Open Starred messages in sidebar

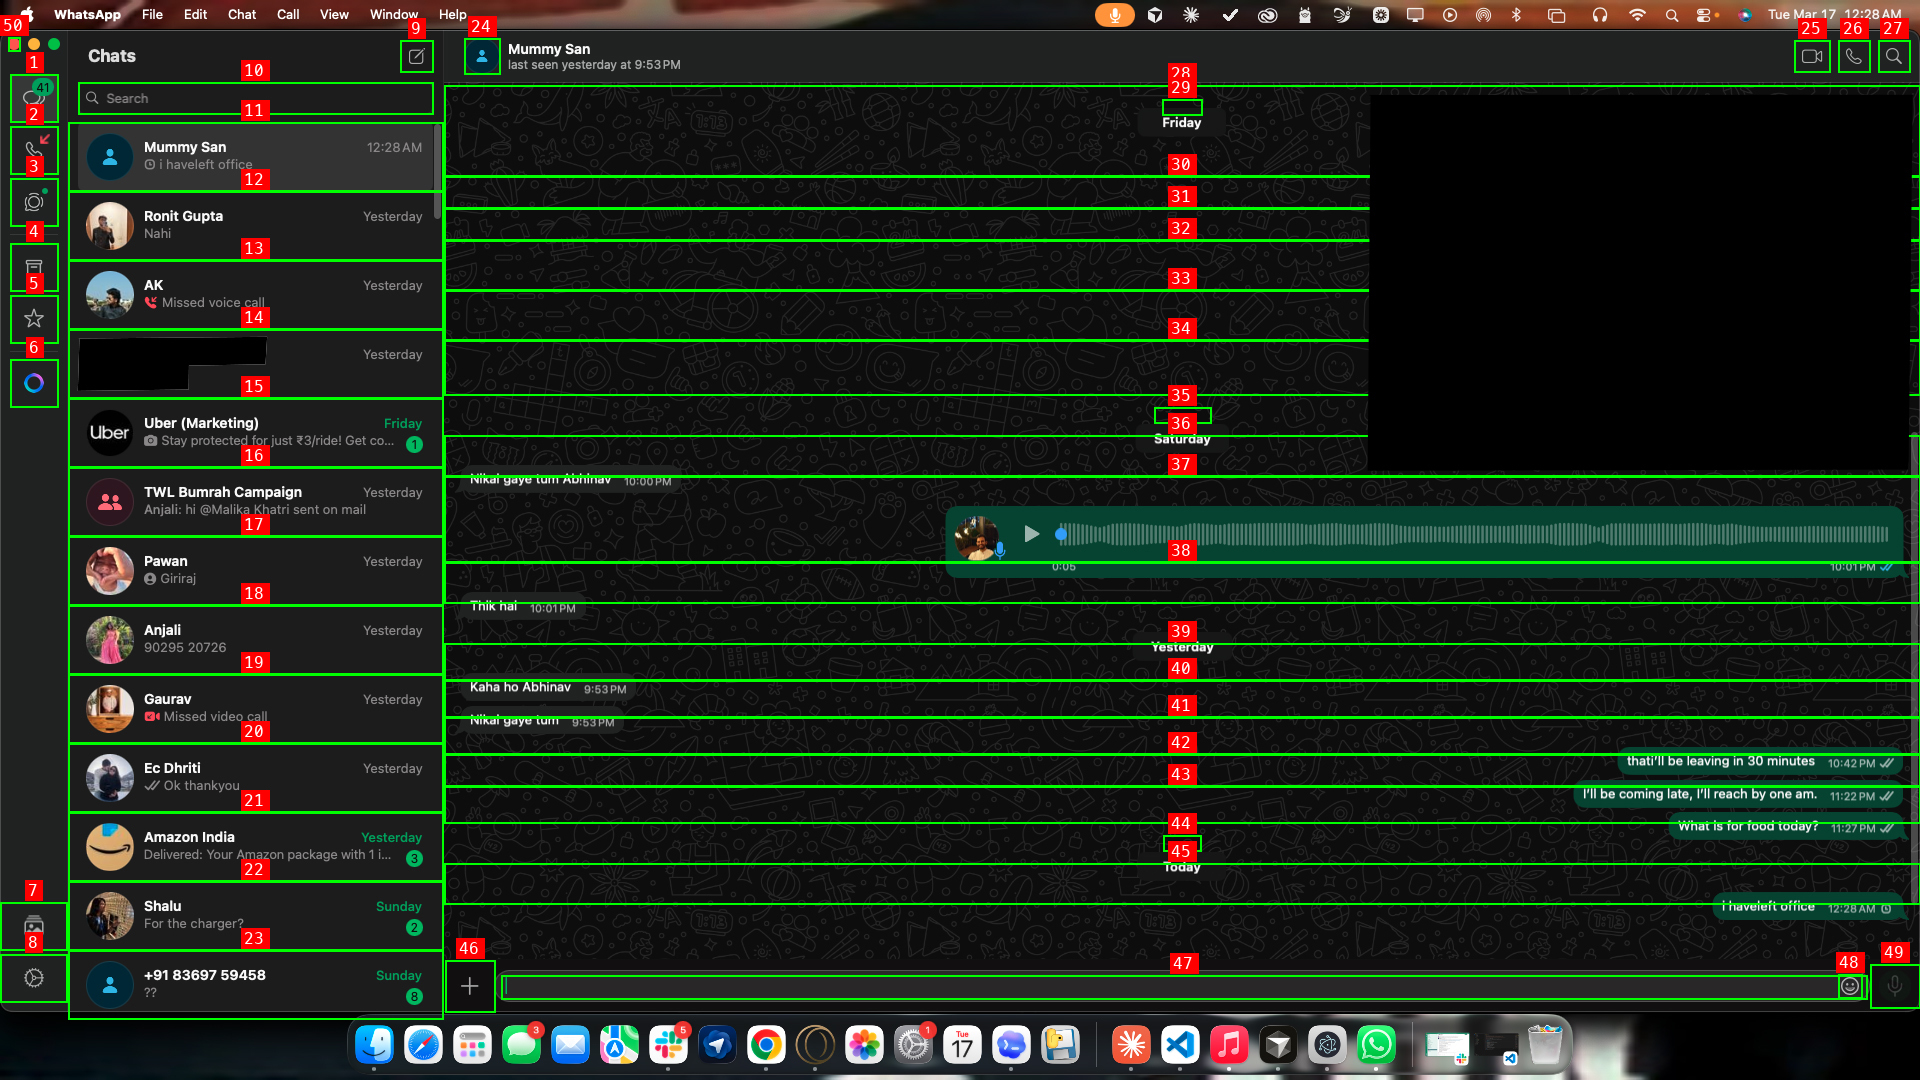click(x=34, y=319)
